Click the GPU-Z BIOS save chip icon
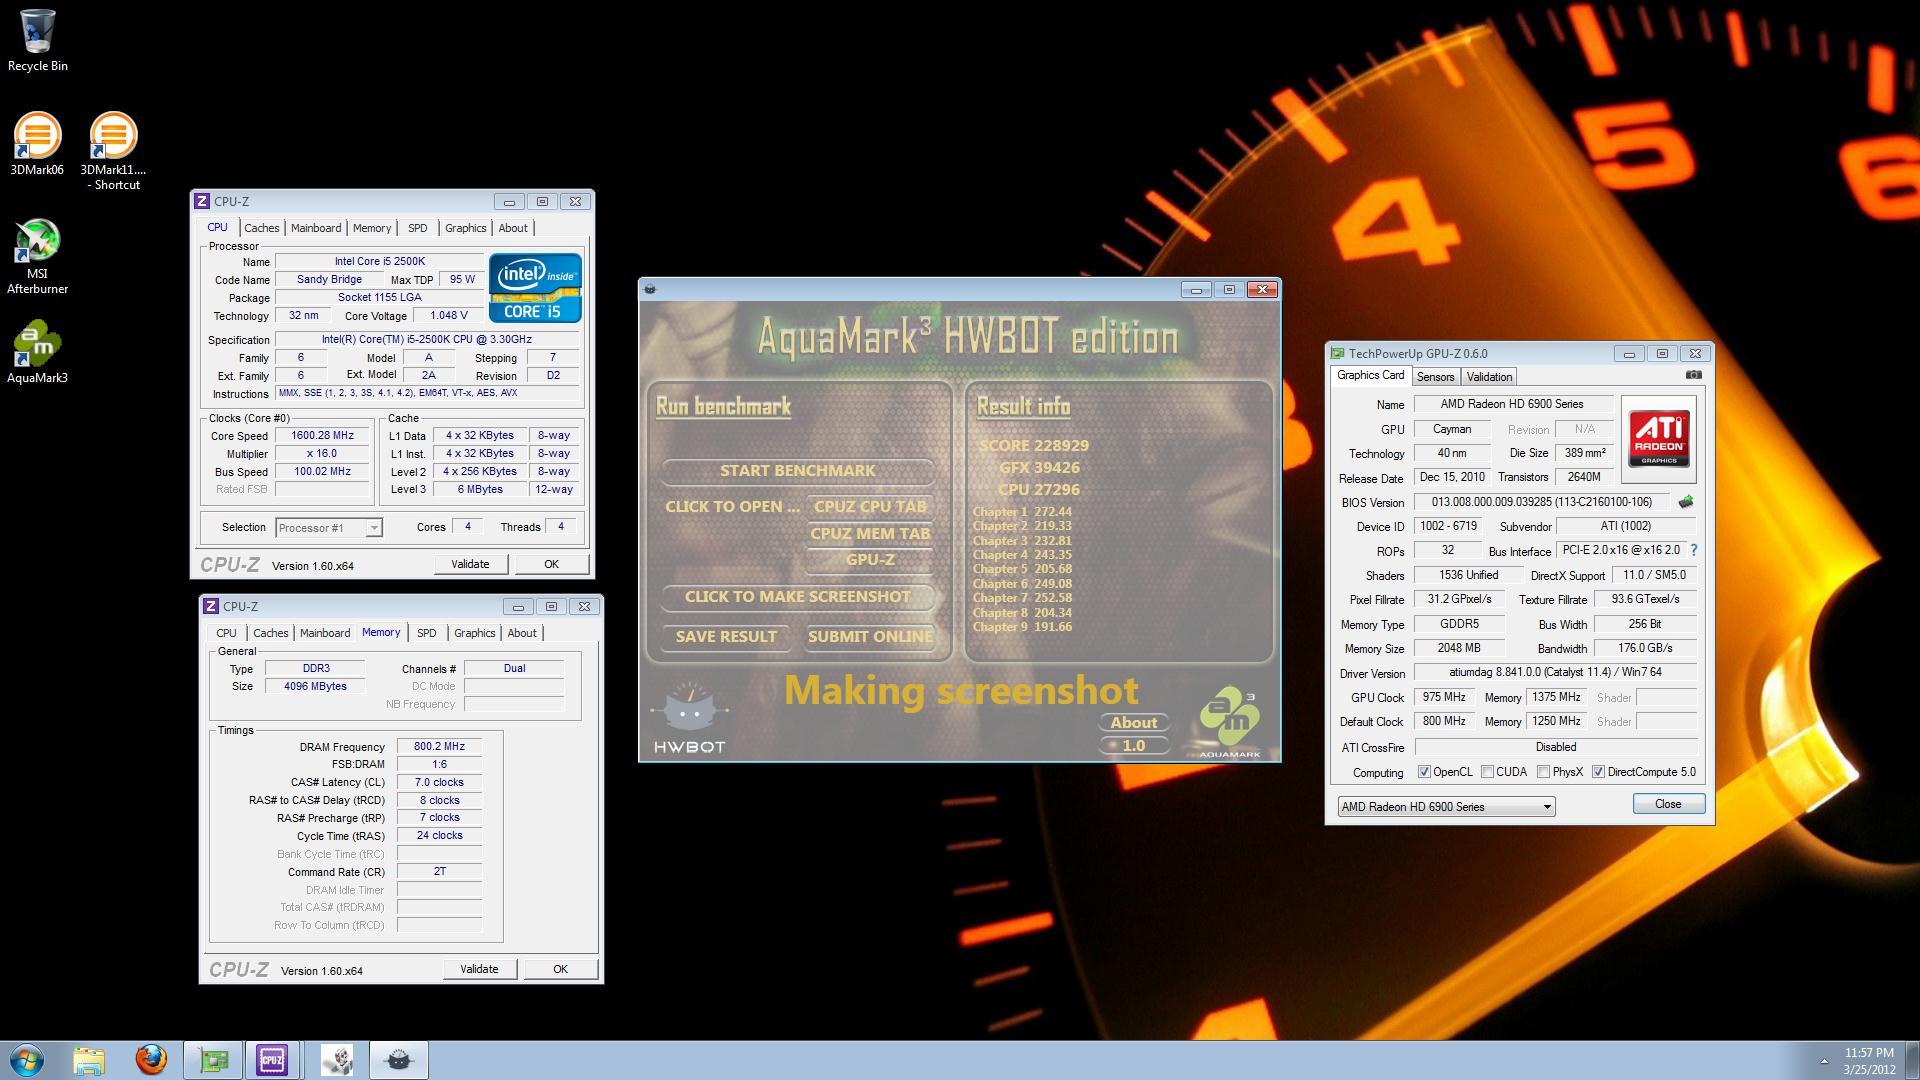 pos(1686,502)
